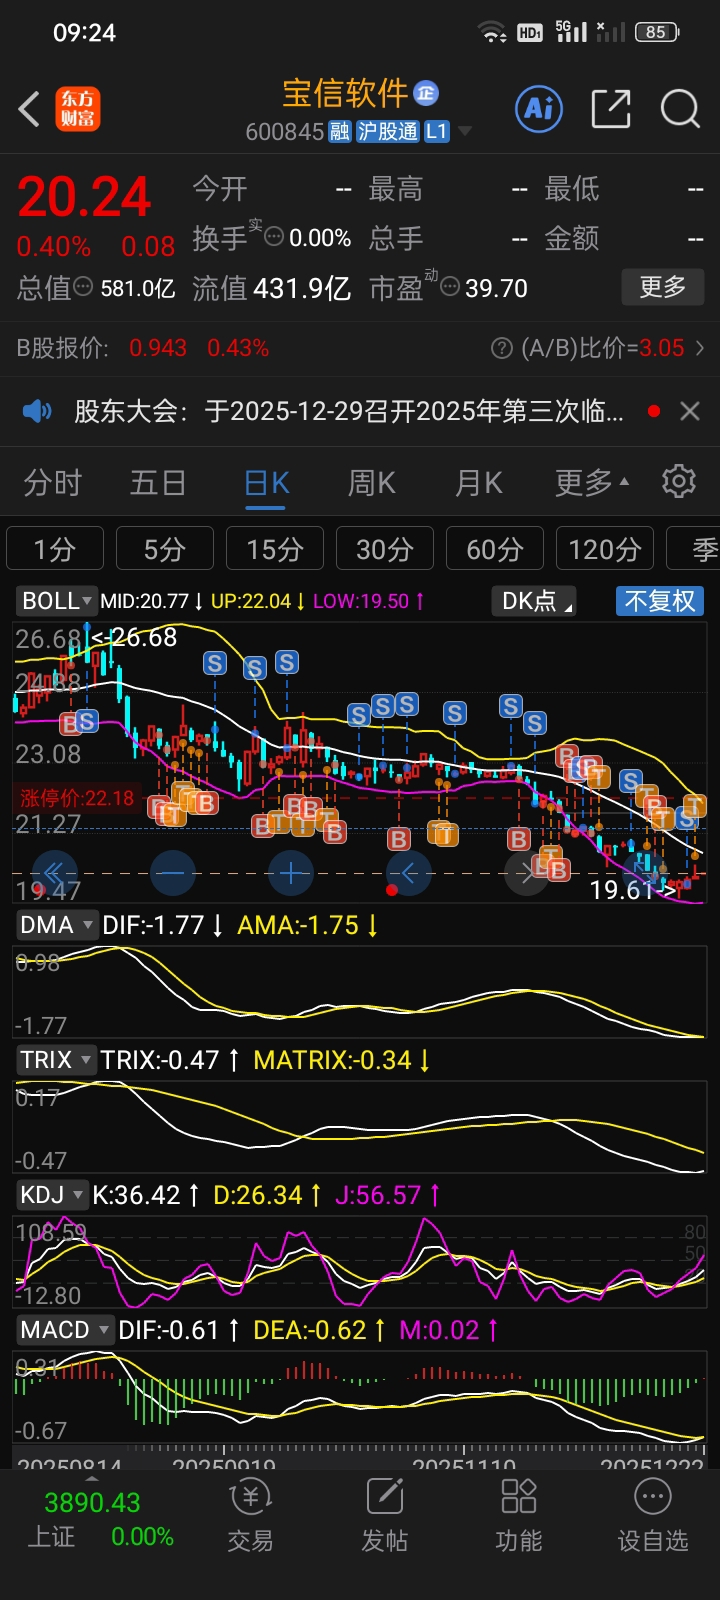The image size is (720, 1600).
Task: Tap the chart scroll-to-start double arrow
Action: tap(54, 873)
